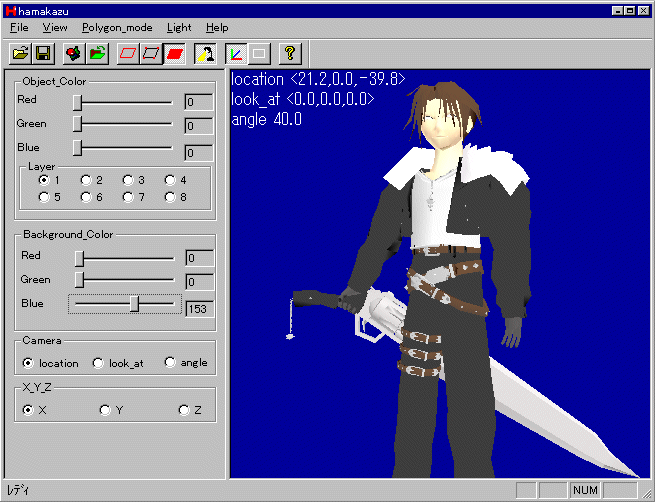655x502 pixels.
Task: Select wireframe polygon mode icon
Action: [128, 54]
